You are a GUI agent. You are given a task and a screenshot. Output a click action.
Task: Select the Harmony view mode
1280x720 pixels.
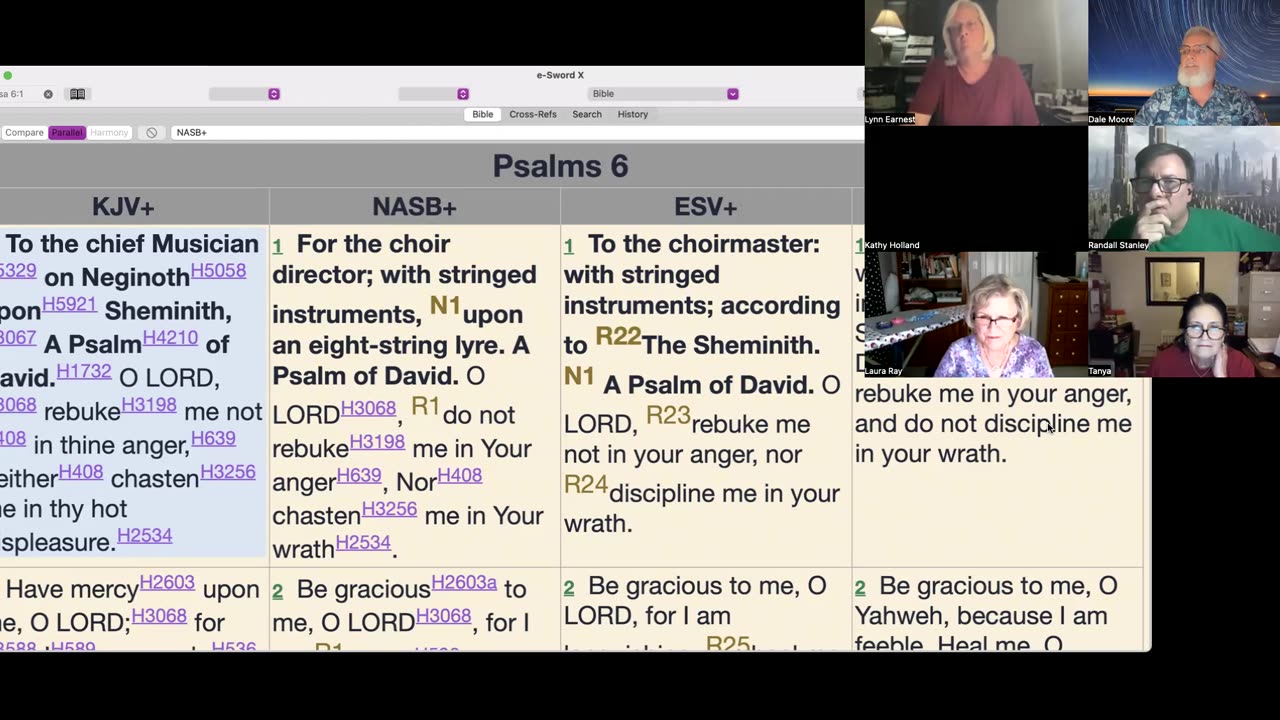pyautogui.click(x=109, y=132)
